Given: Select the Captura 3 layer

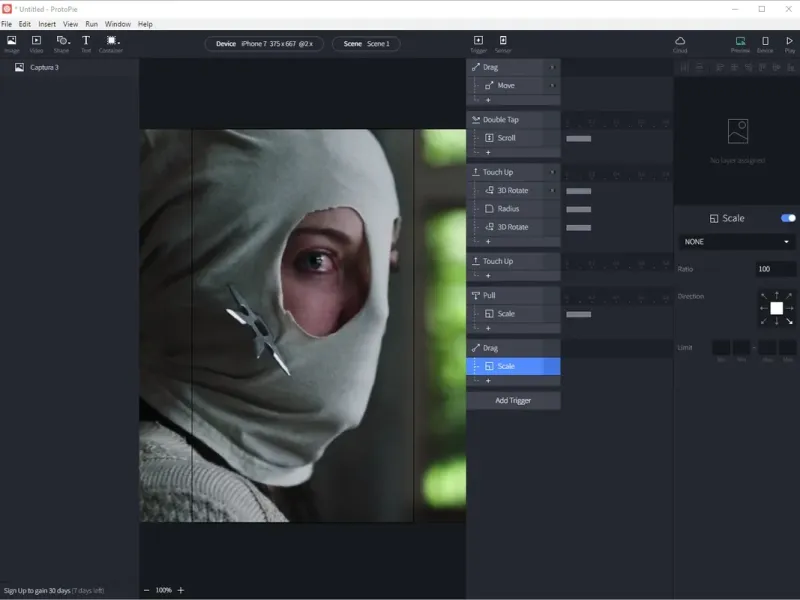Looking at the screenshot, I should [44, 68].
